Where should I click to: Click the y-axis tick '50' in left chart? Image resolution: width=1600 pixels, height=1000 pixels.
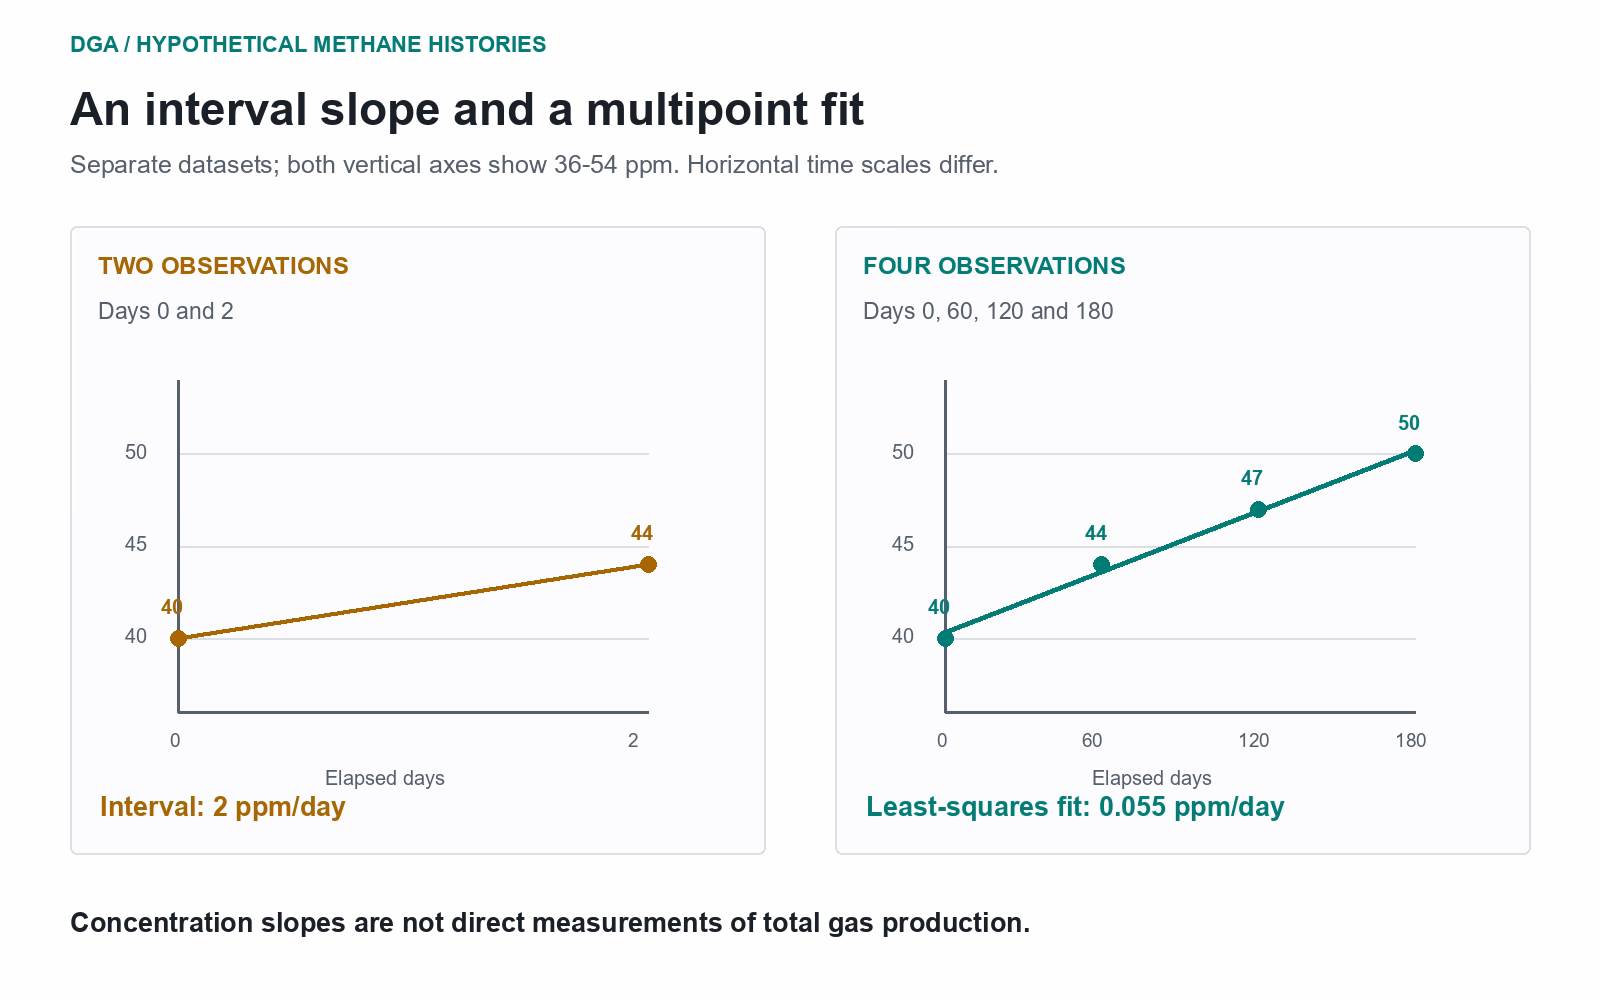tap(136, 452)
